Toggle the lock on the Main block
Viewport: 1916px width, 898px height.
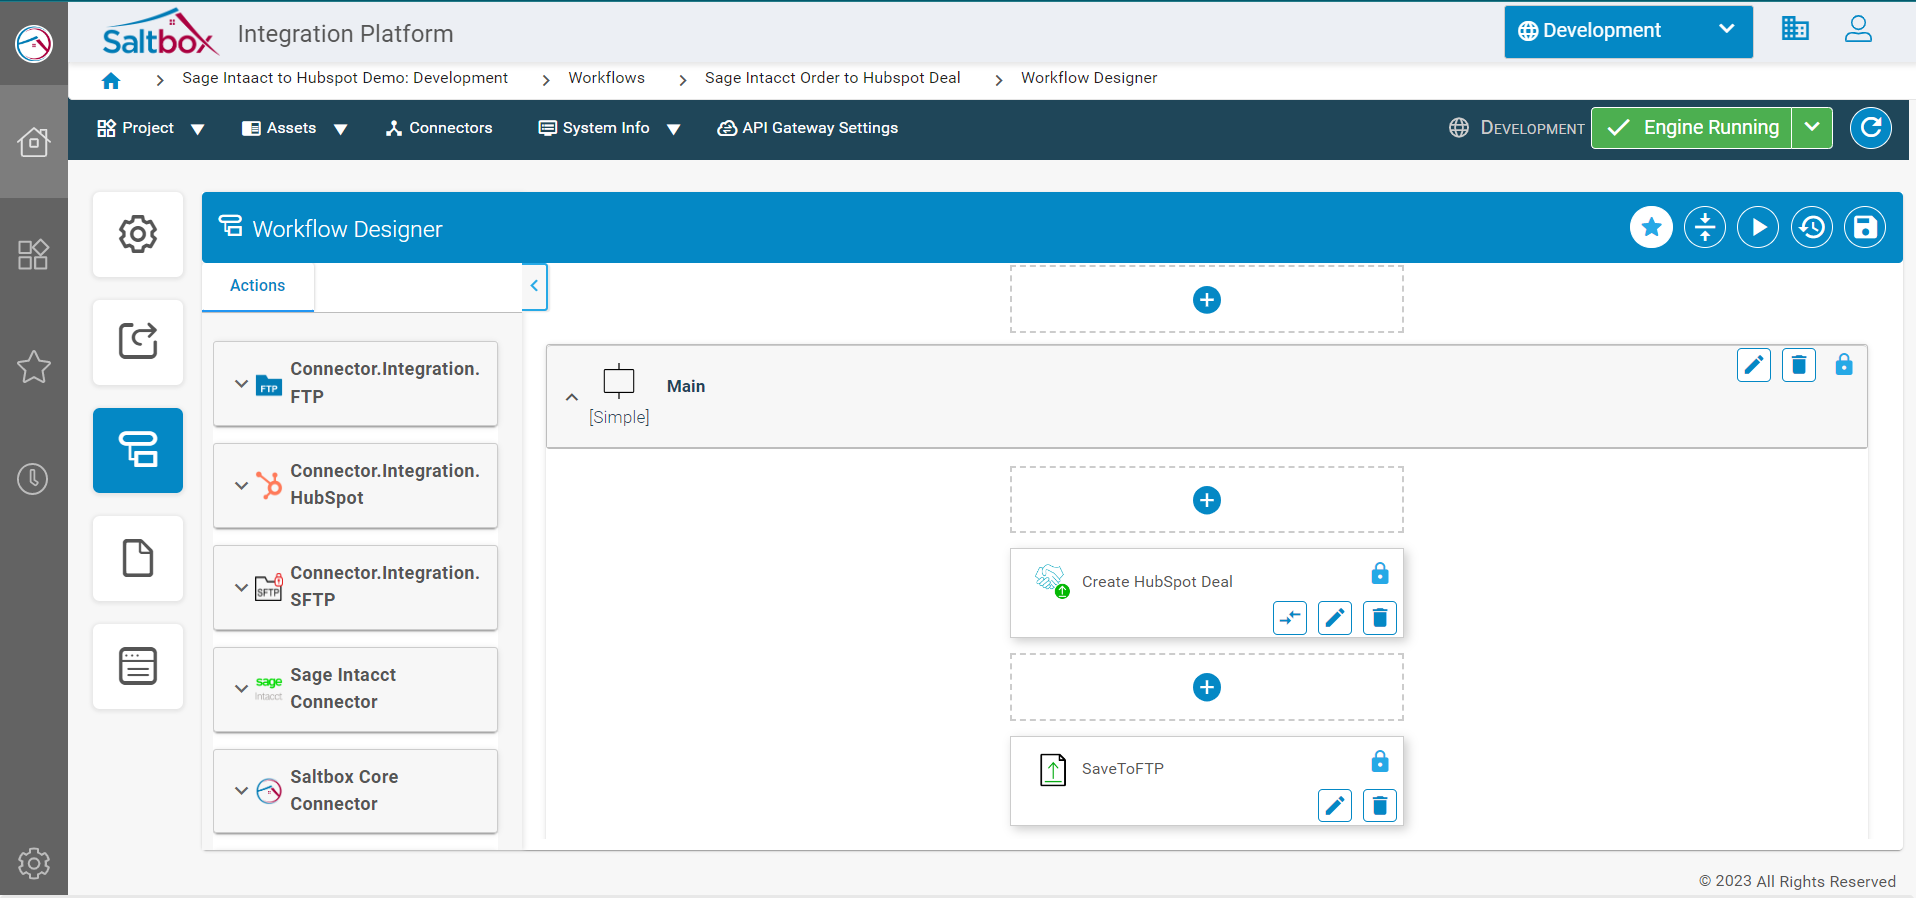click(1843, 365)
